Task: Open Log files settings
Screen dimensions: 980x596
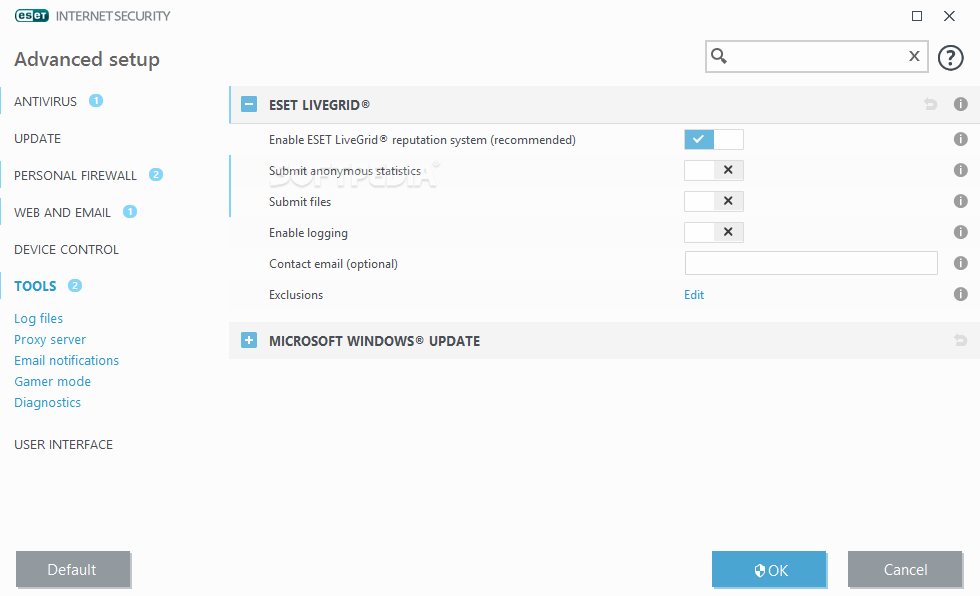Action: click(x=38, y=319)
